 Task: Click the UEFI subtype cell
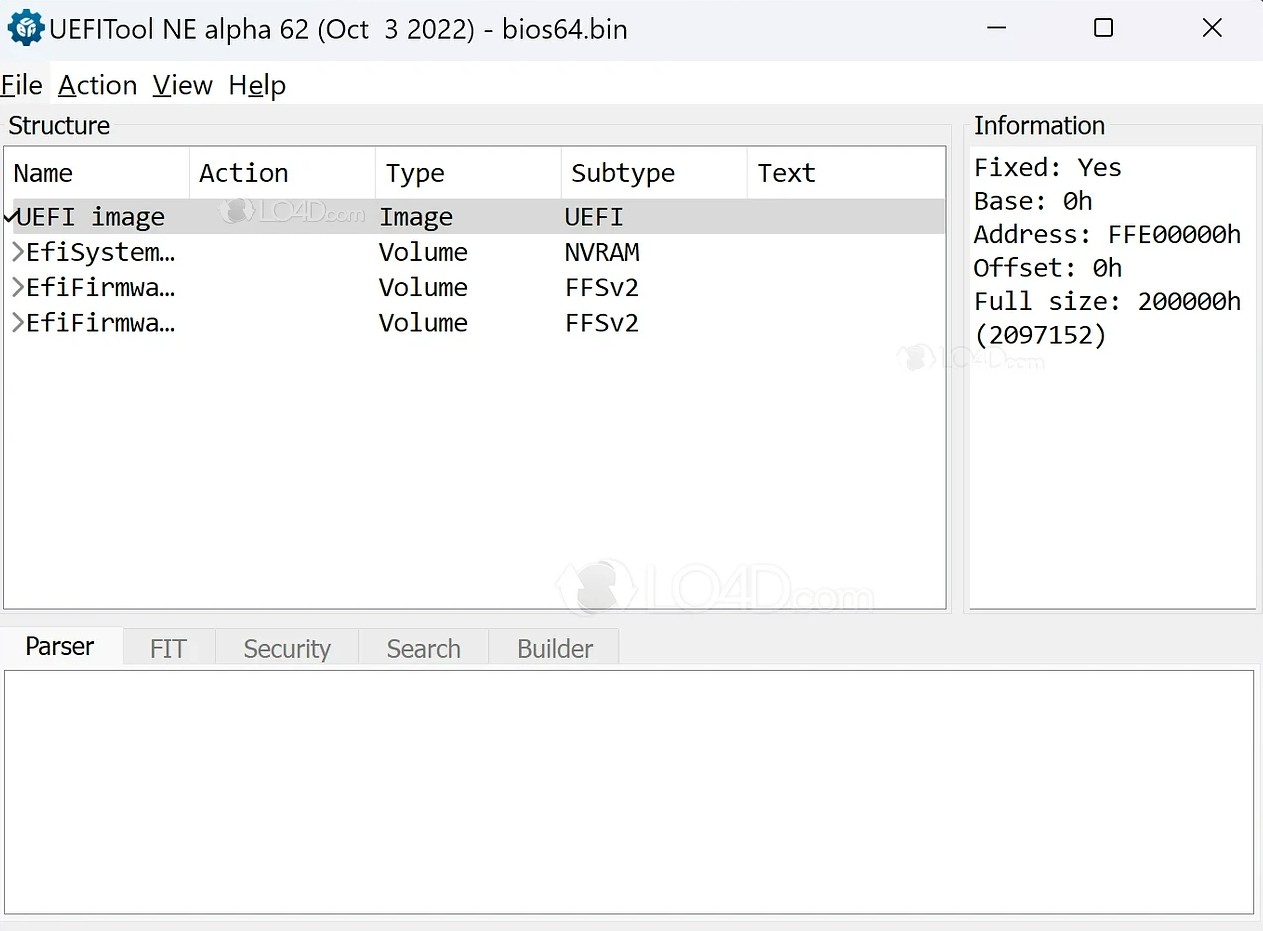tap(594, 217)
